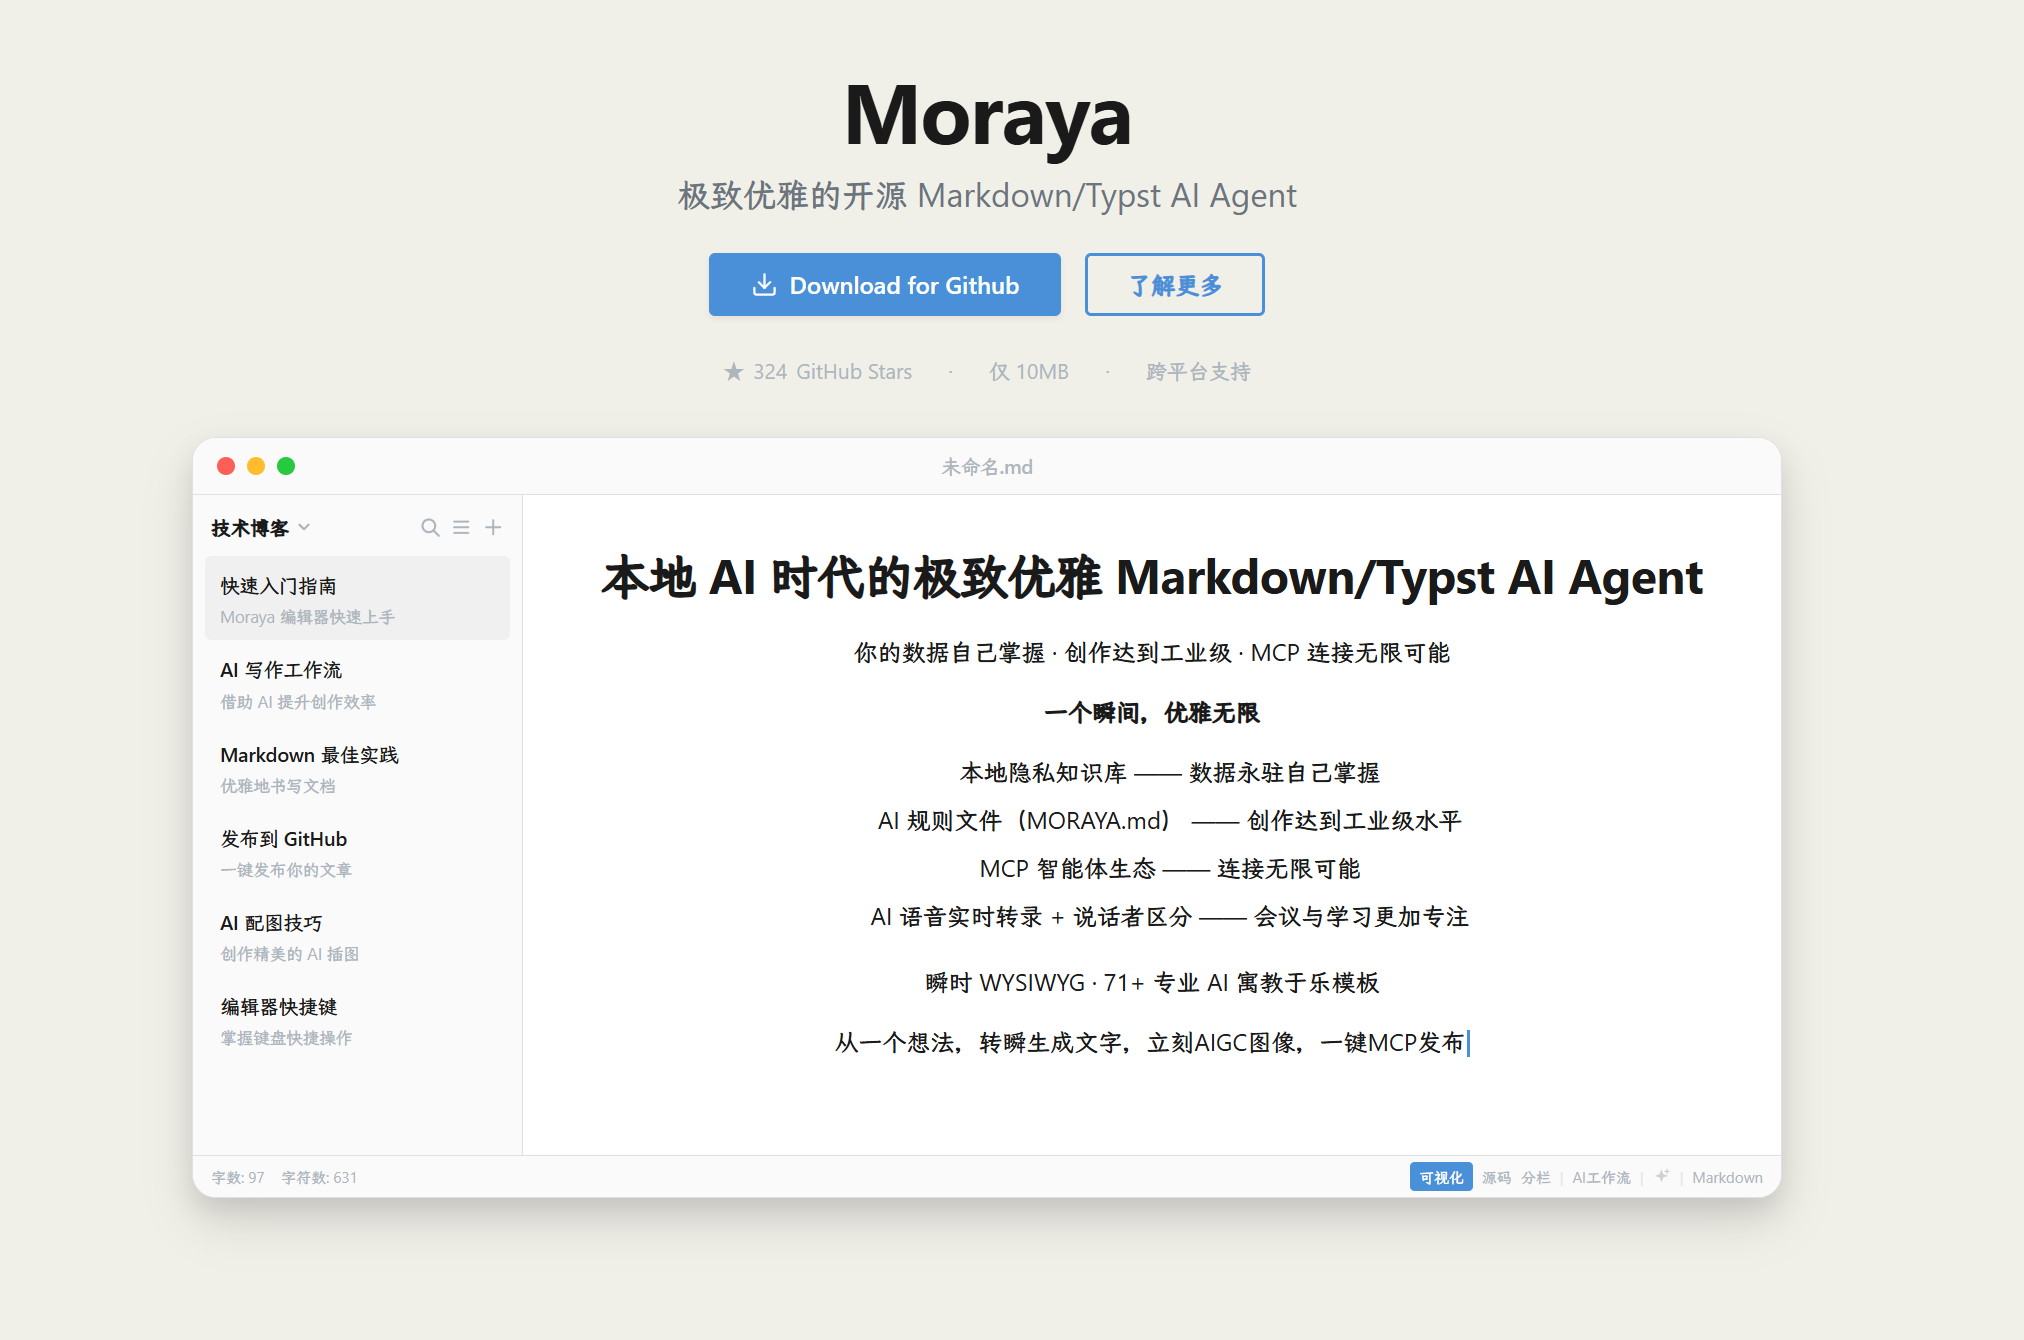This screenshot has height=1340, width=2024.
Task: Click the red close window button
Action: [x=226, y=466]
